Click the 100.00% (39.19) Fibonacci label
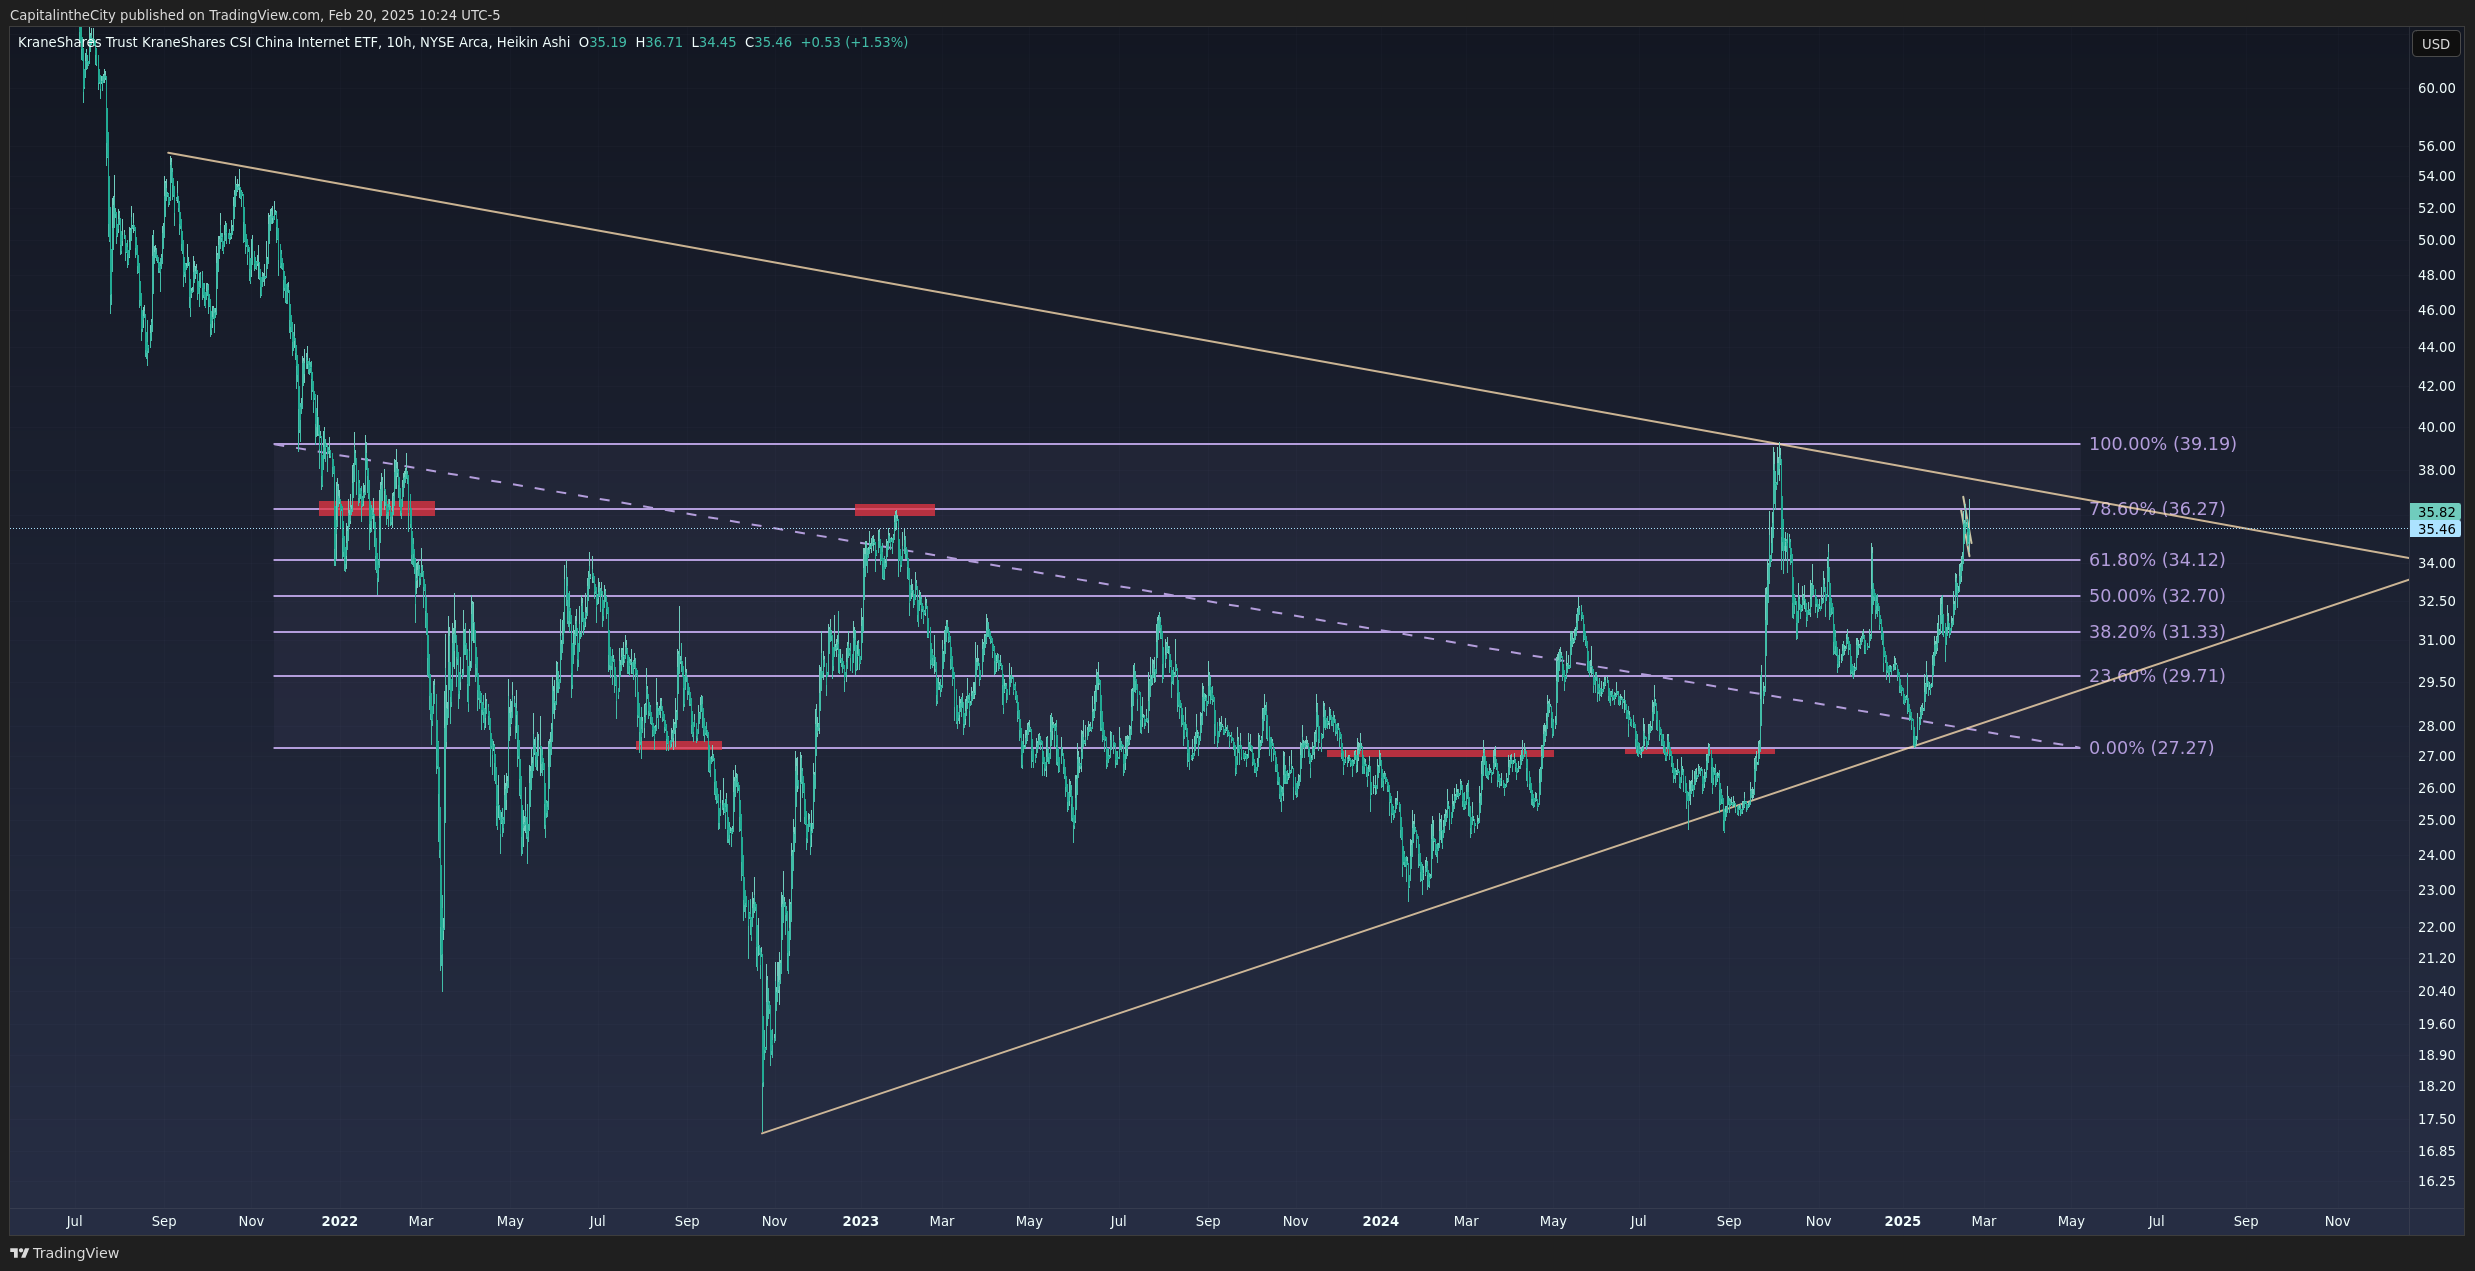Image resolution: width=2475 pixels, height=1271 pixels. [x=2162, y=444]
